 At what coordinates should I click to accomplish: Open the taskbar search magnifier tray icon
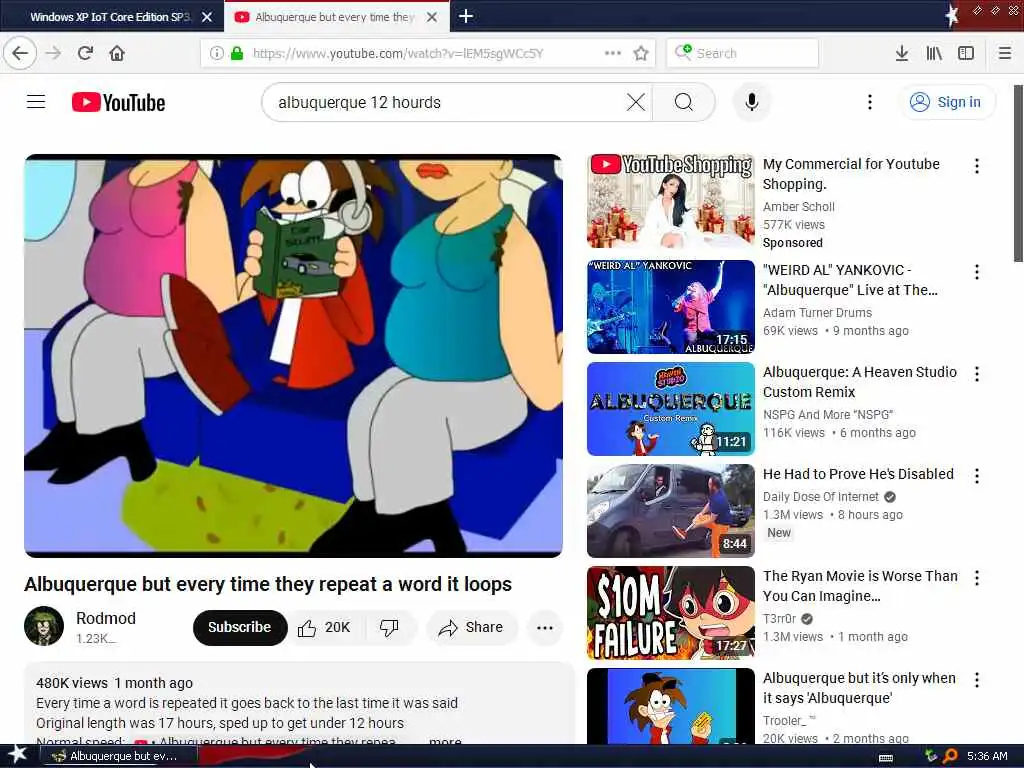(950, 756)
